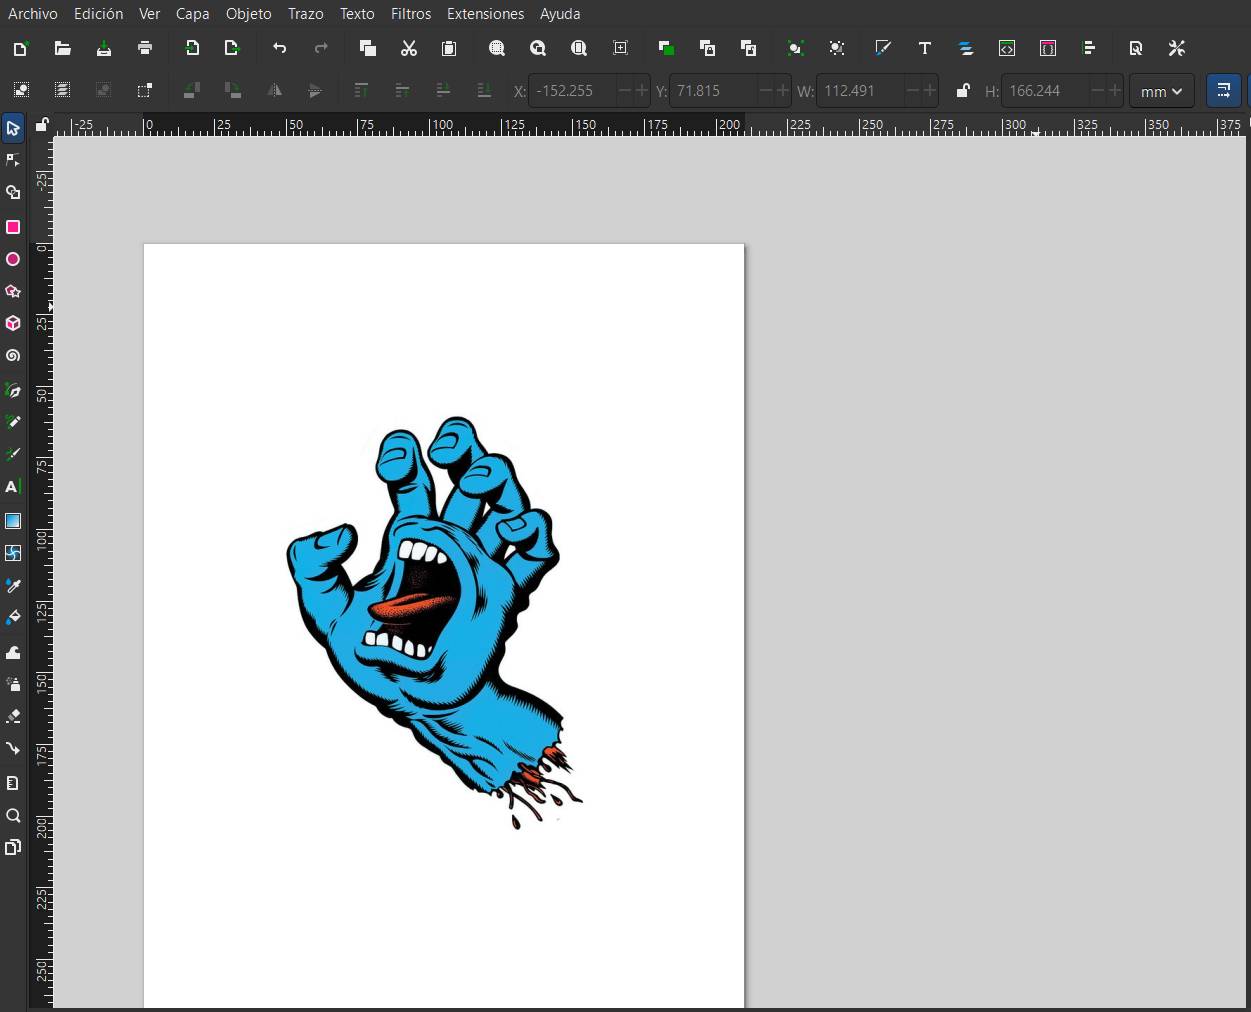
Task: Choose the Ellipse tool
Action: (13, 259)
